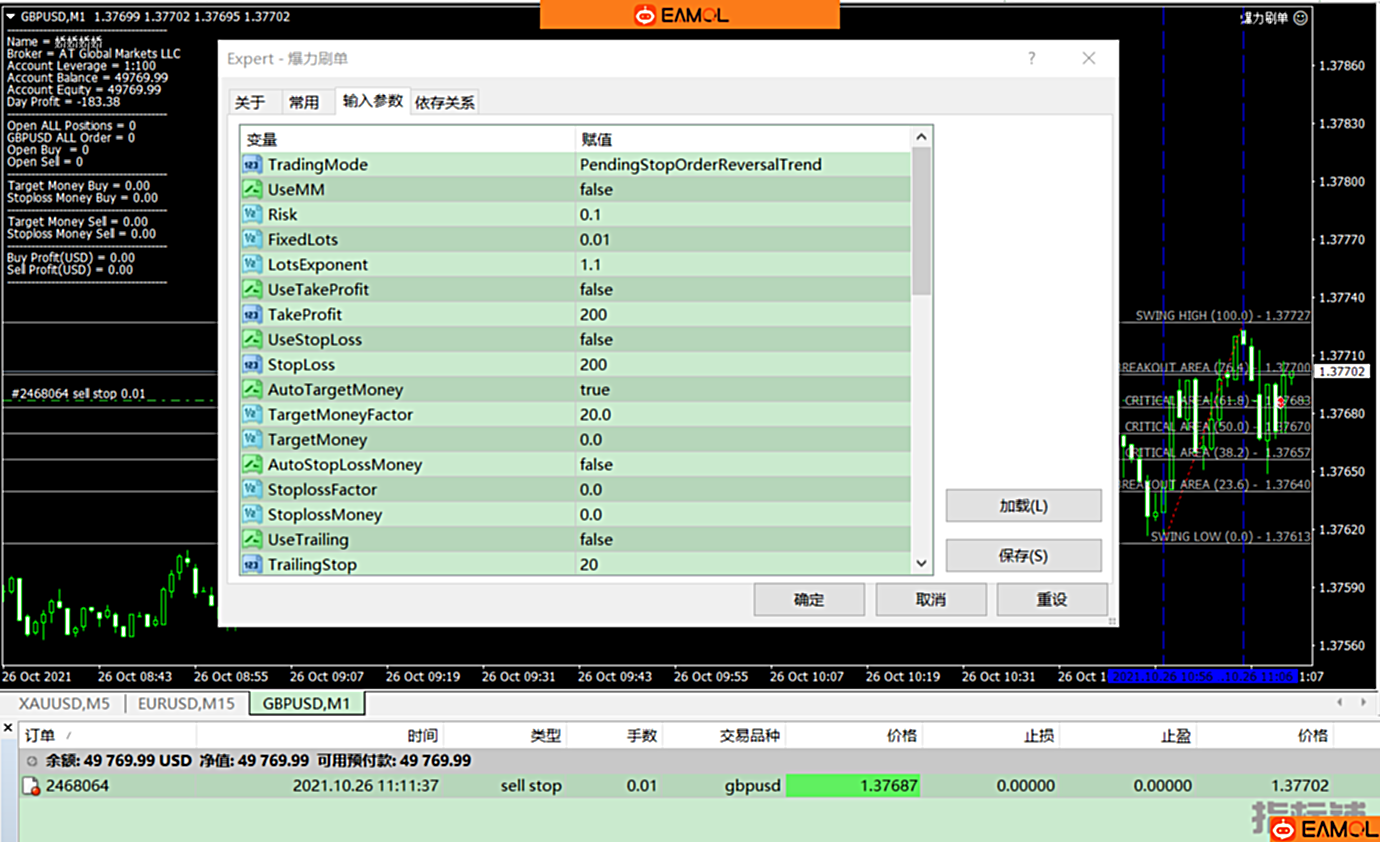Switch to the 依存关系 tab

[x=445, y=102]
